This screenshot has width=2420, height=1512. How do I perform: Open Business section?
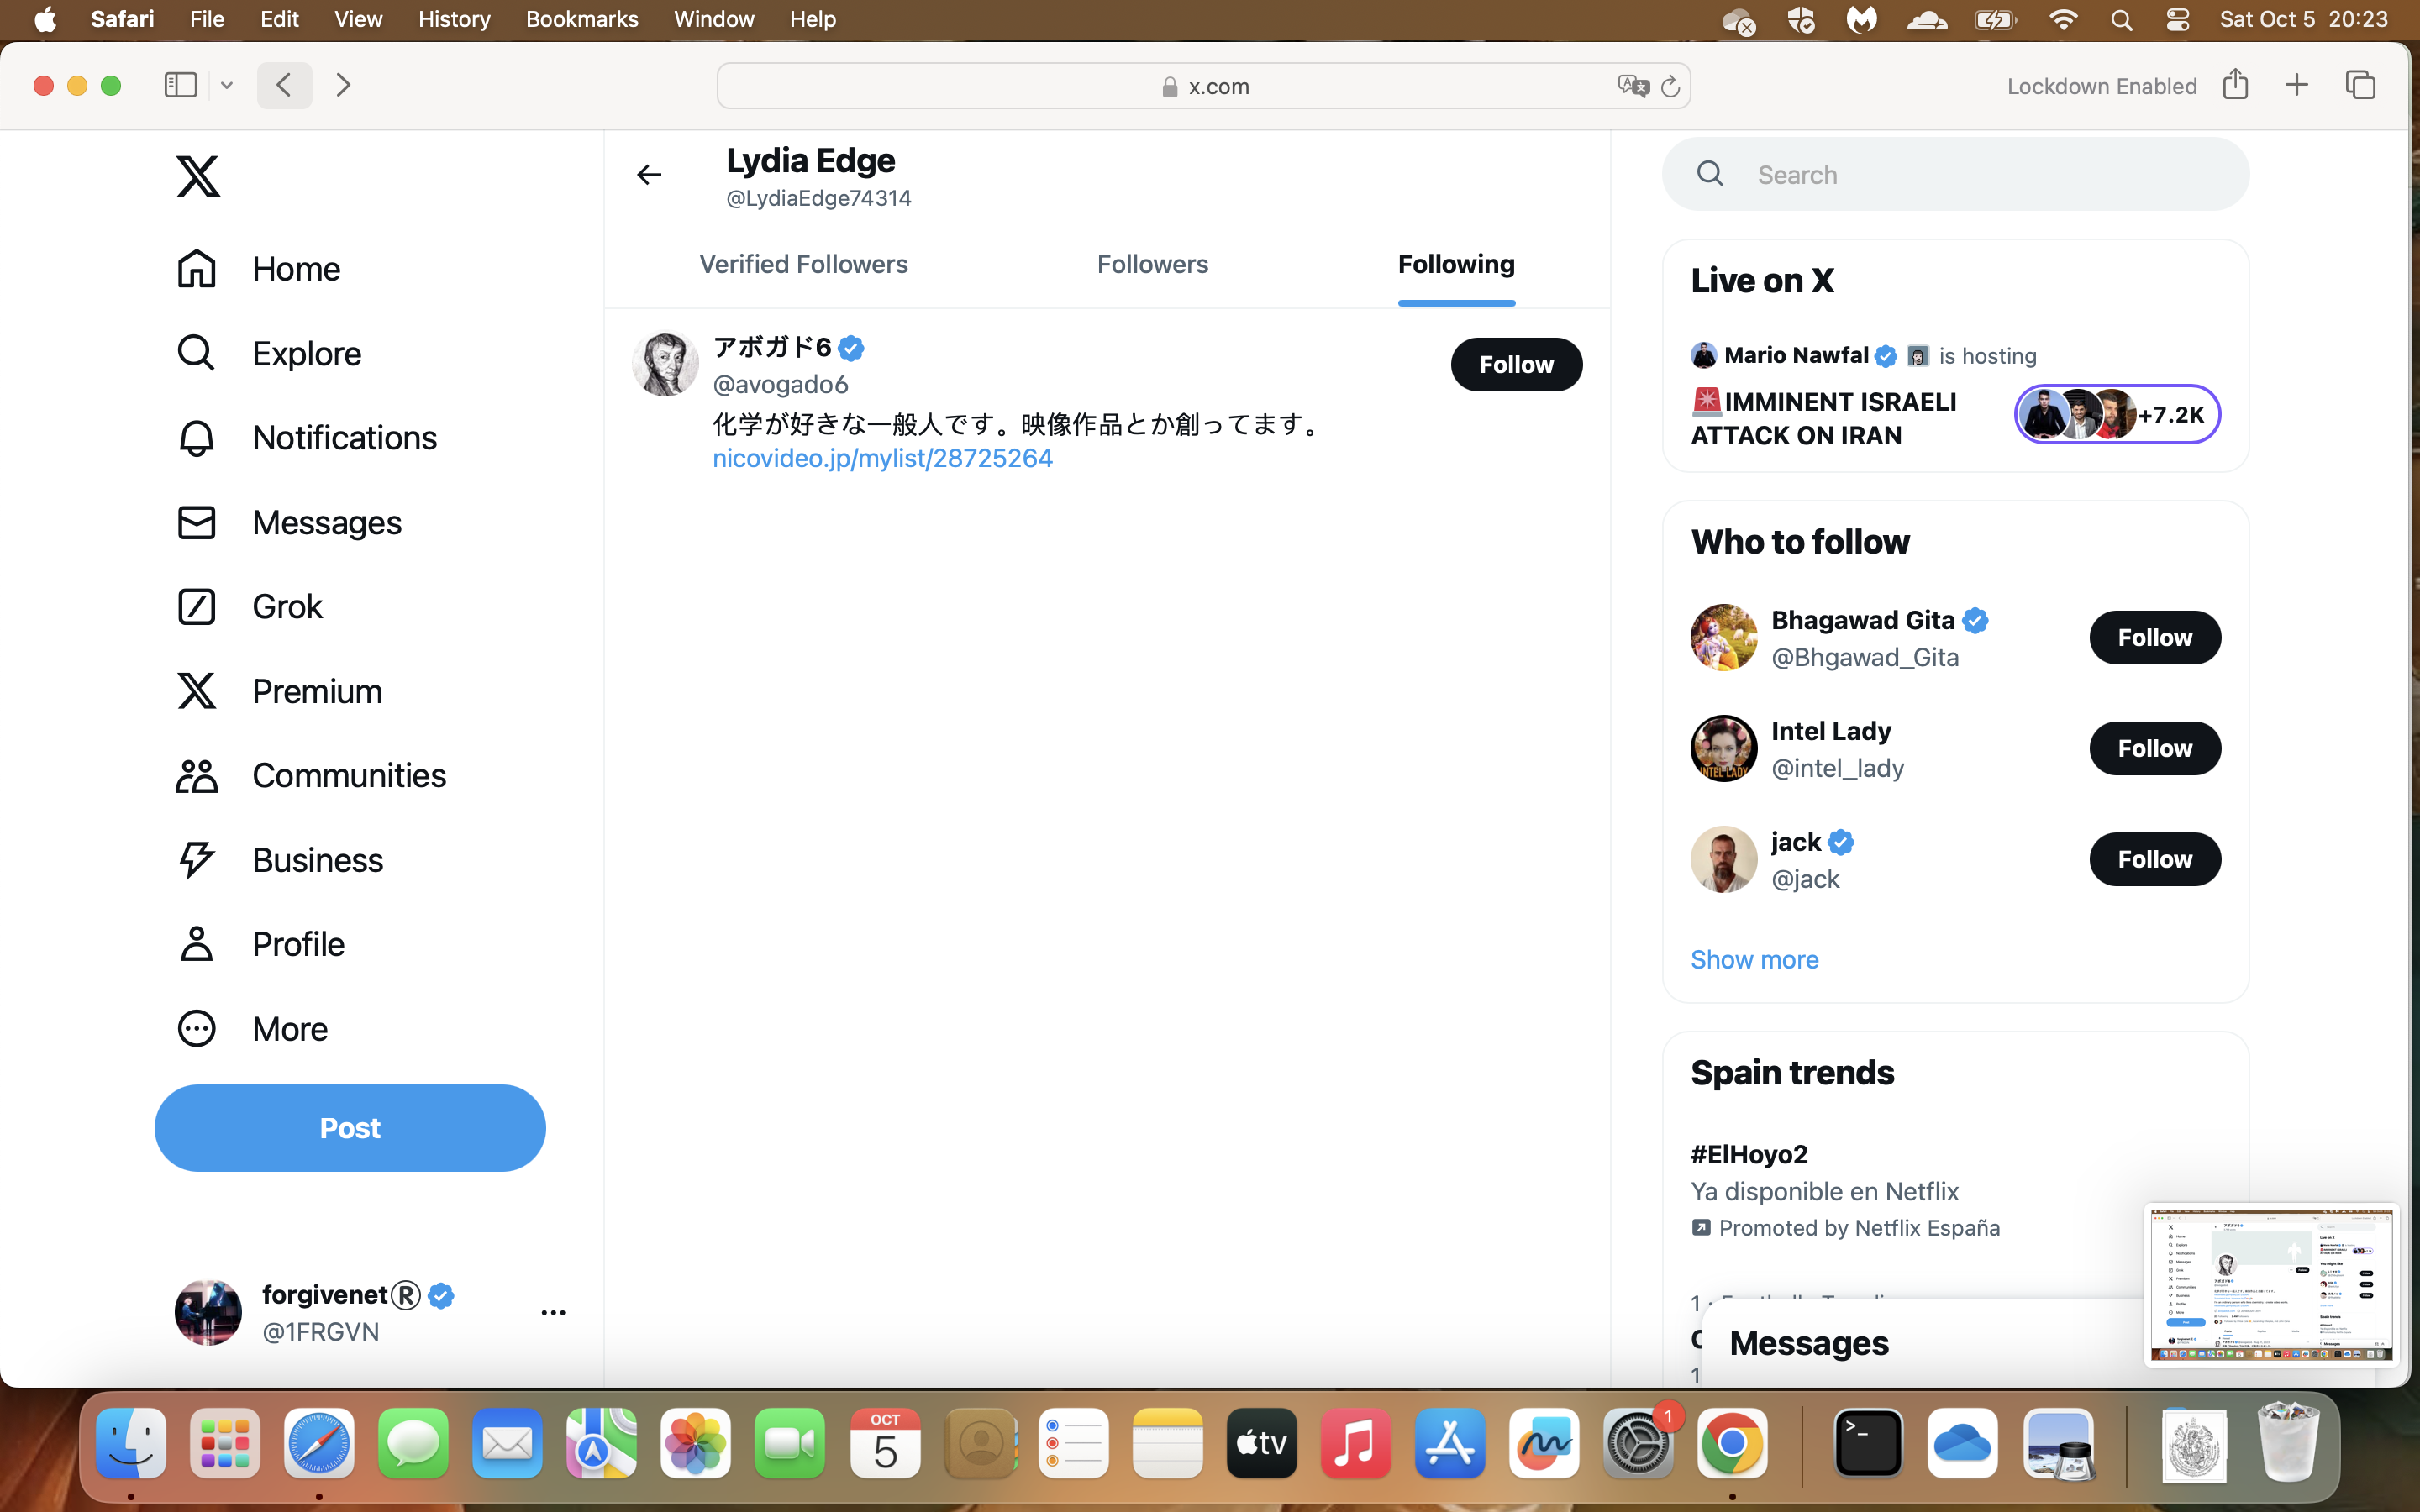[279, 860]
